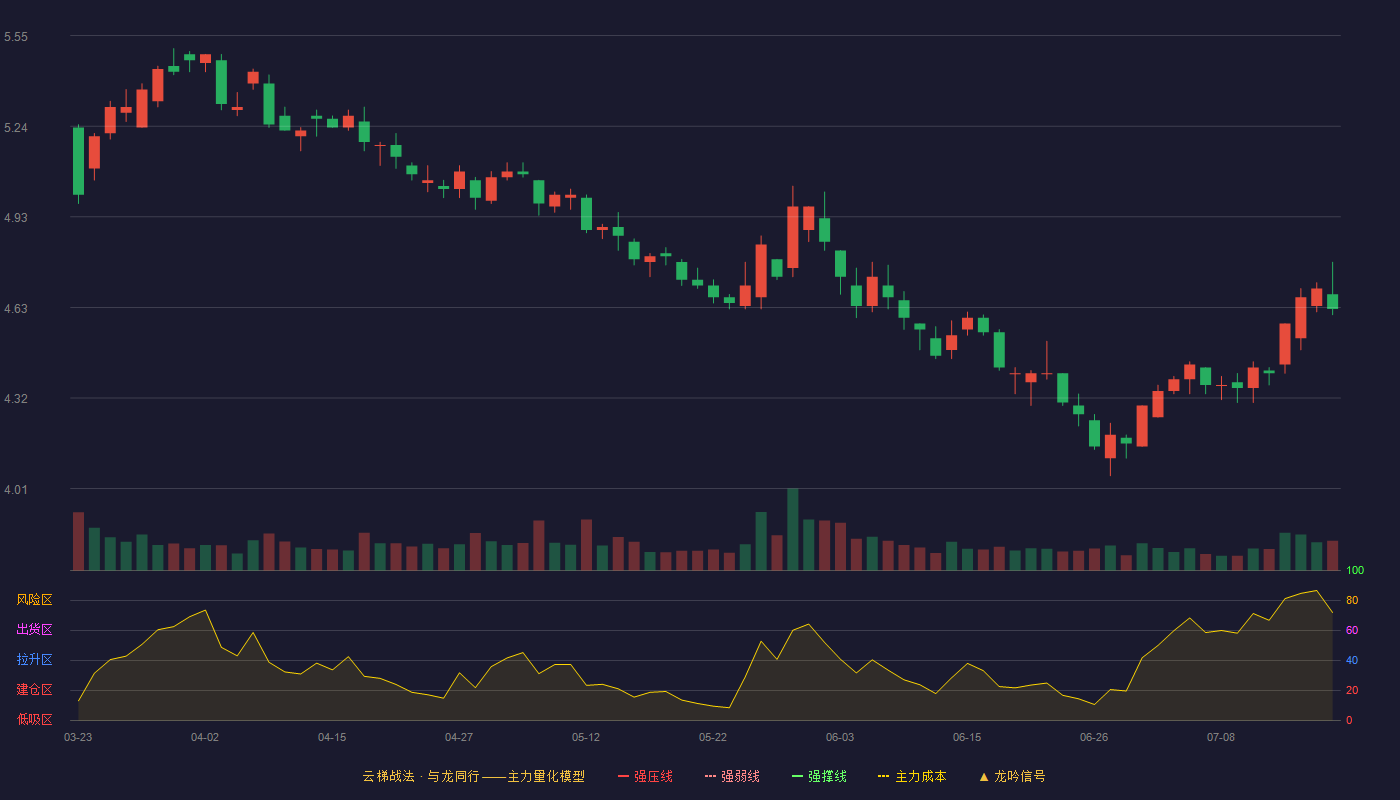Image resolution: width=1400 pixels, height=800 pixels.
Task: Select the 06-15 date label
Action: [x=967, y=737]
